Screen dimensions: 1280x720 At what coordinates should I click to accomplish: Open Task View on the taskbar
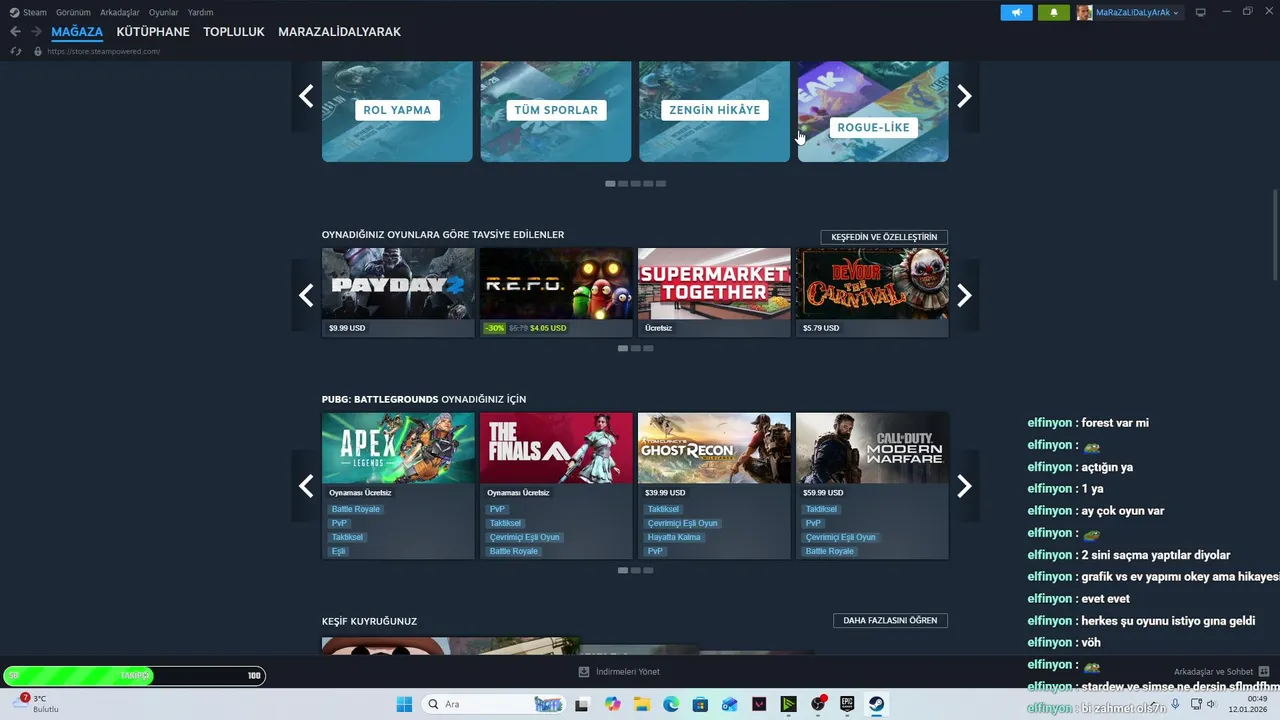(x=582, y=704)
